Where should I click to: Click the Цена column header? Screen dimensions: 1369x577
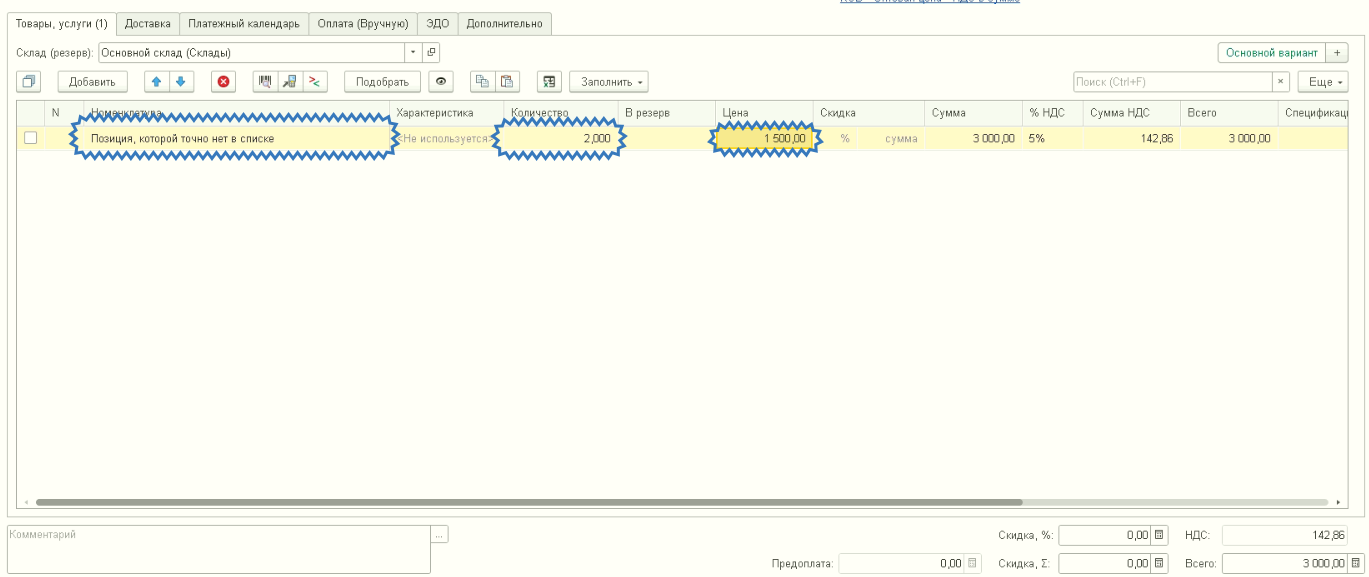[x=765, y=113]
